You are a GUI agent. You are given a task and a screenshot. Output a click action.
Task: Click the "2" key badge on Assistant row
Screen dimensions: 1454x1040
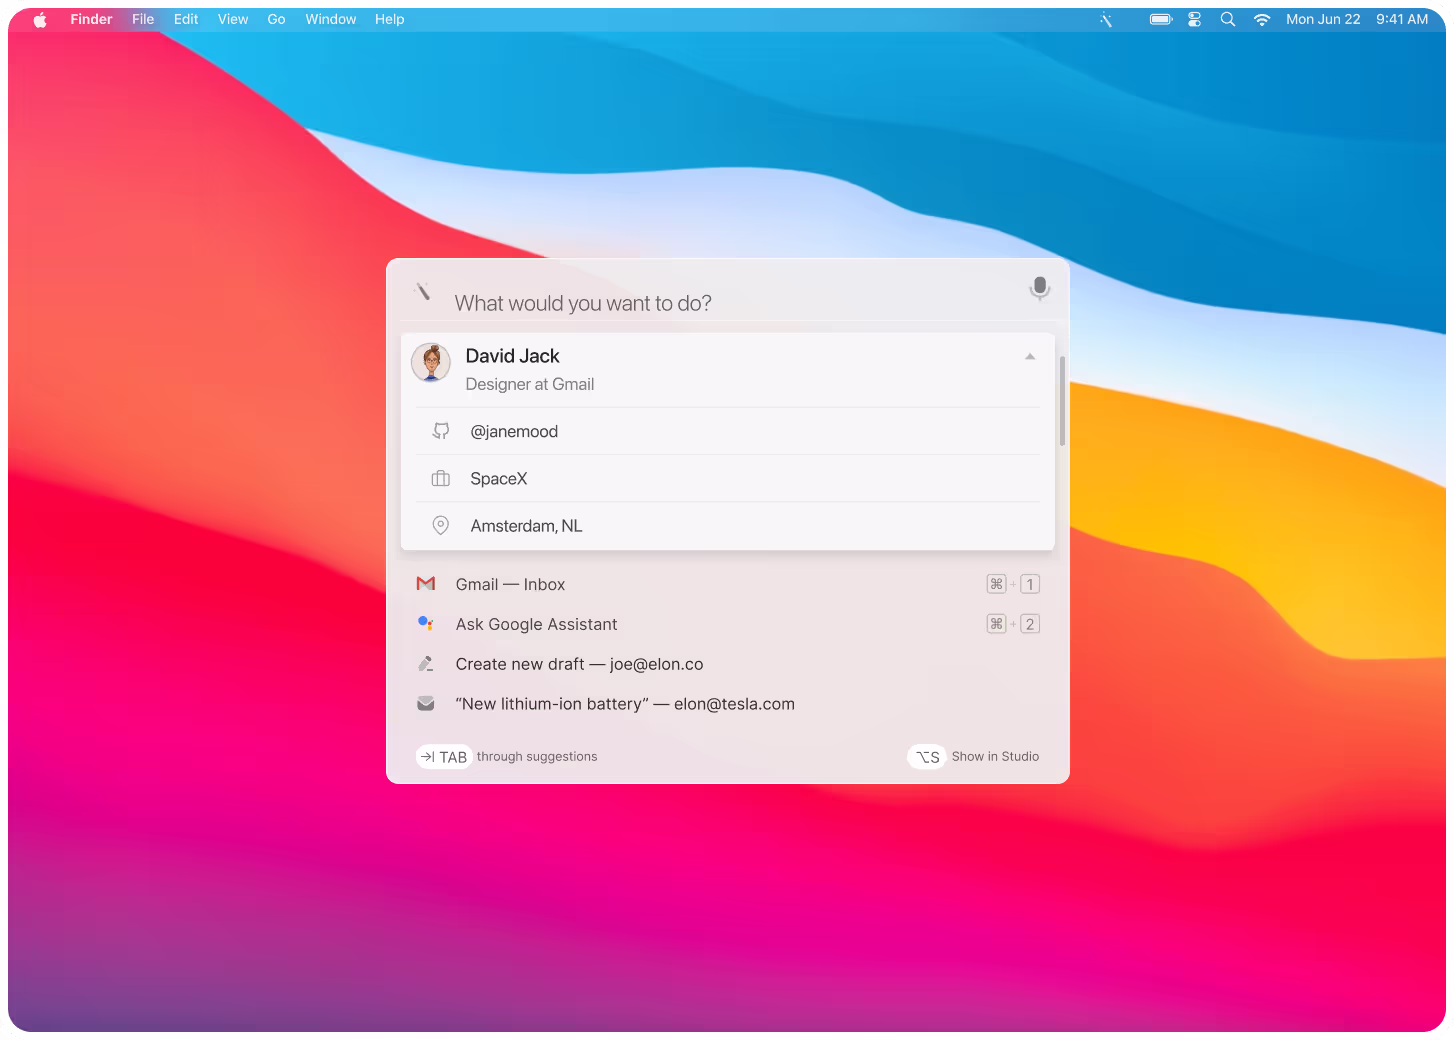[x=1030, y=624]
